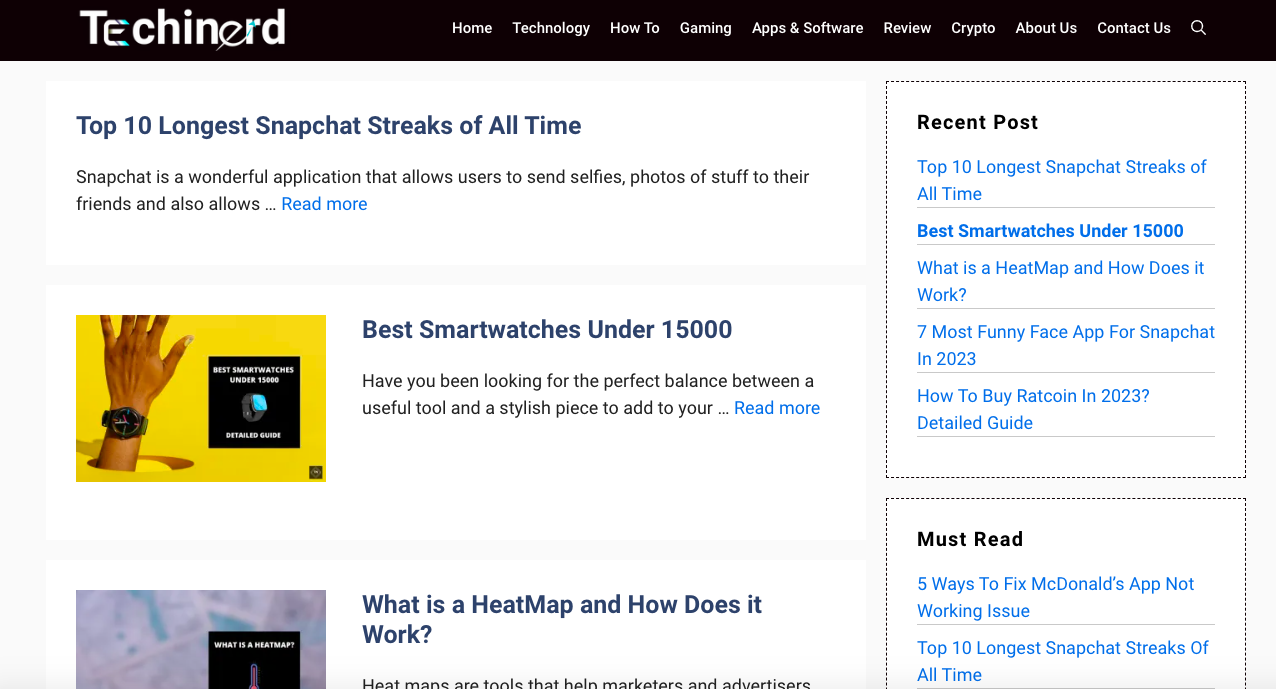Screen dimensions: 1276x689
Task: Open the Crypto menu item
Action: (x=973, y=28)
